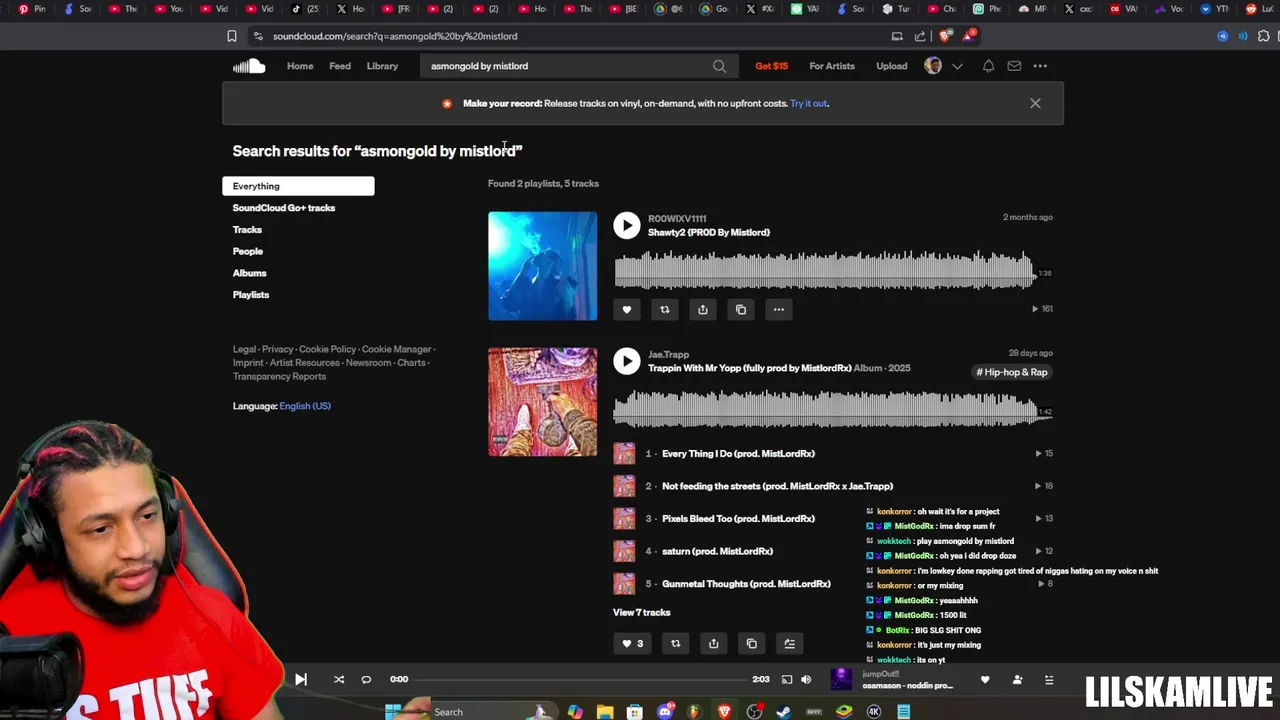The image size is (1280, 720).
Task: Filter results by Tracks
Action: (247, 230)
